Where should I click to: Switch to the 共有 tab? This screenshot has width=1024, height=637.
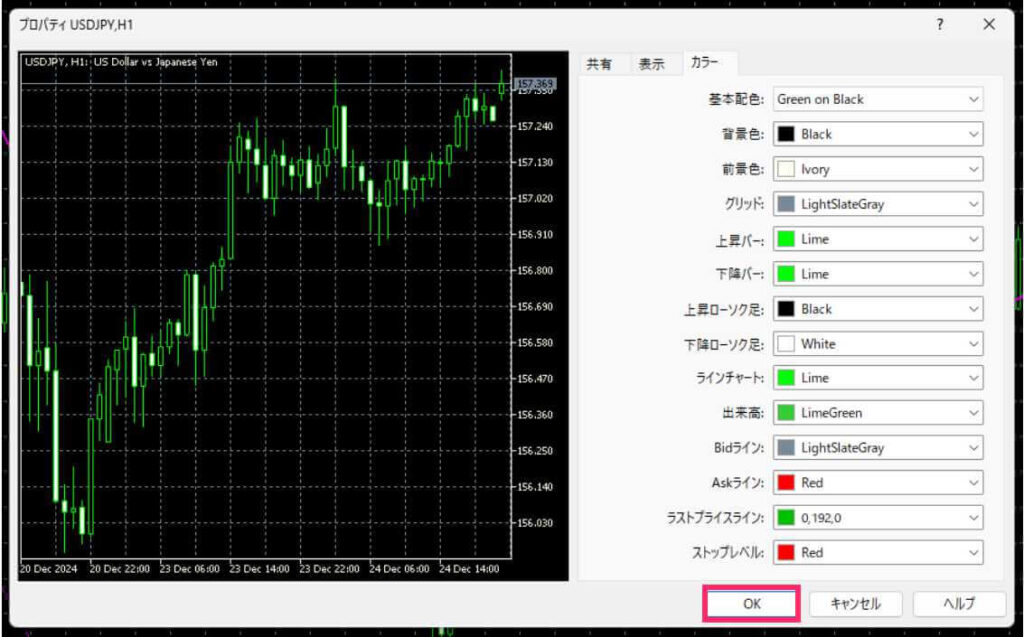(x=599, y=64)
